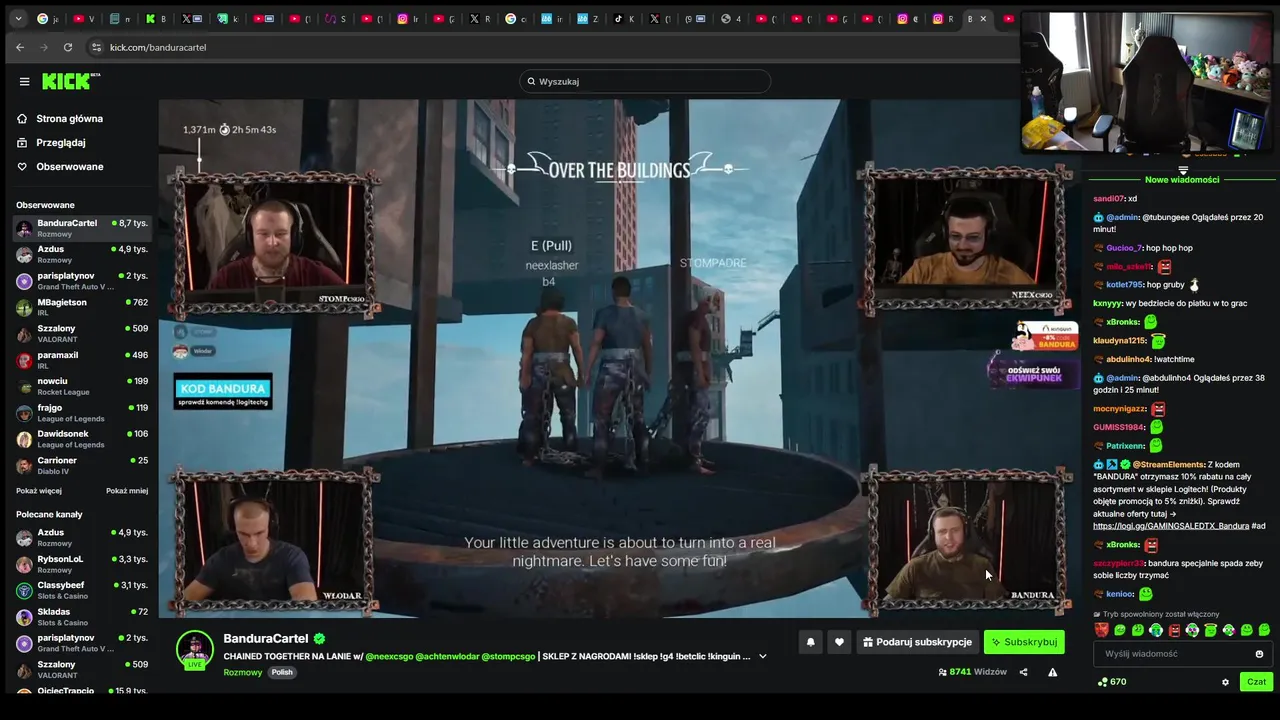Select paramaxil channel in sidebar
Image resolution: width=1280 pixels, height=720 pixels.
coord(82,360)
